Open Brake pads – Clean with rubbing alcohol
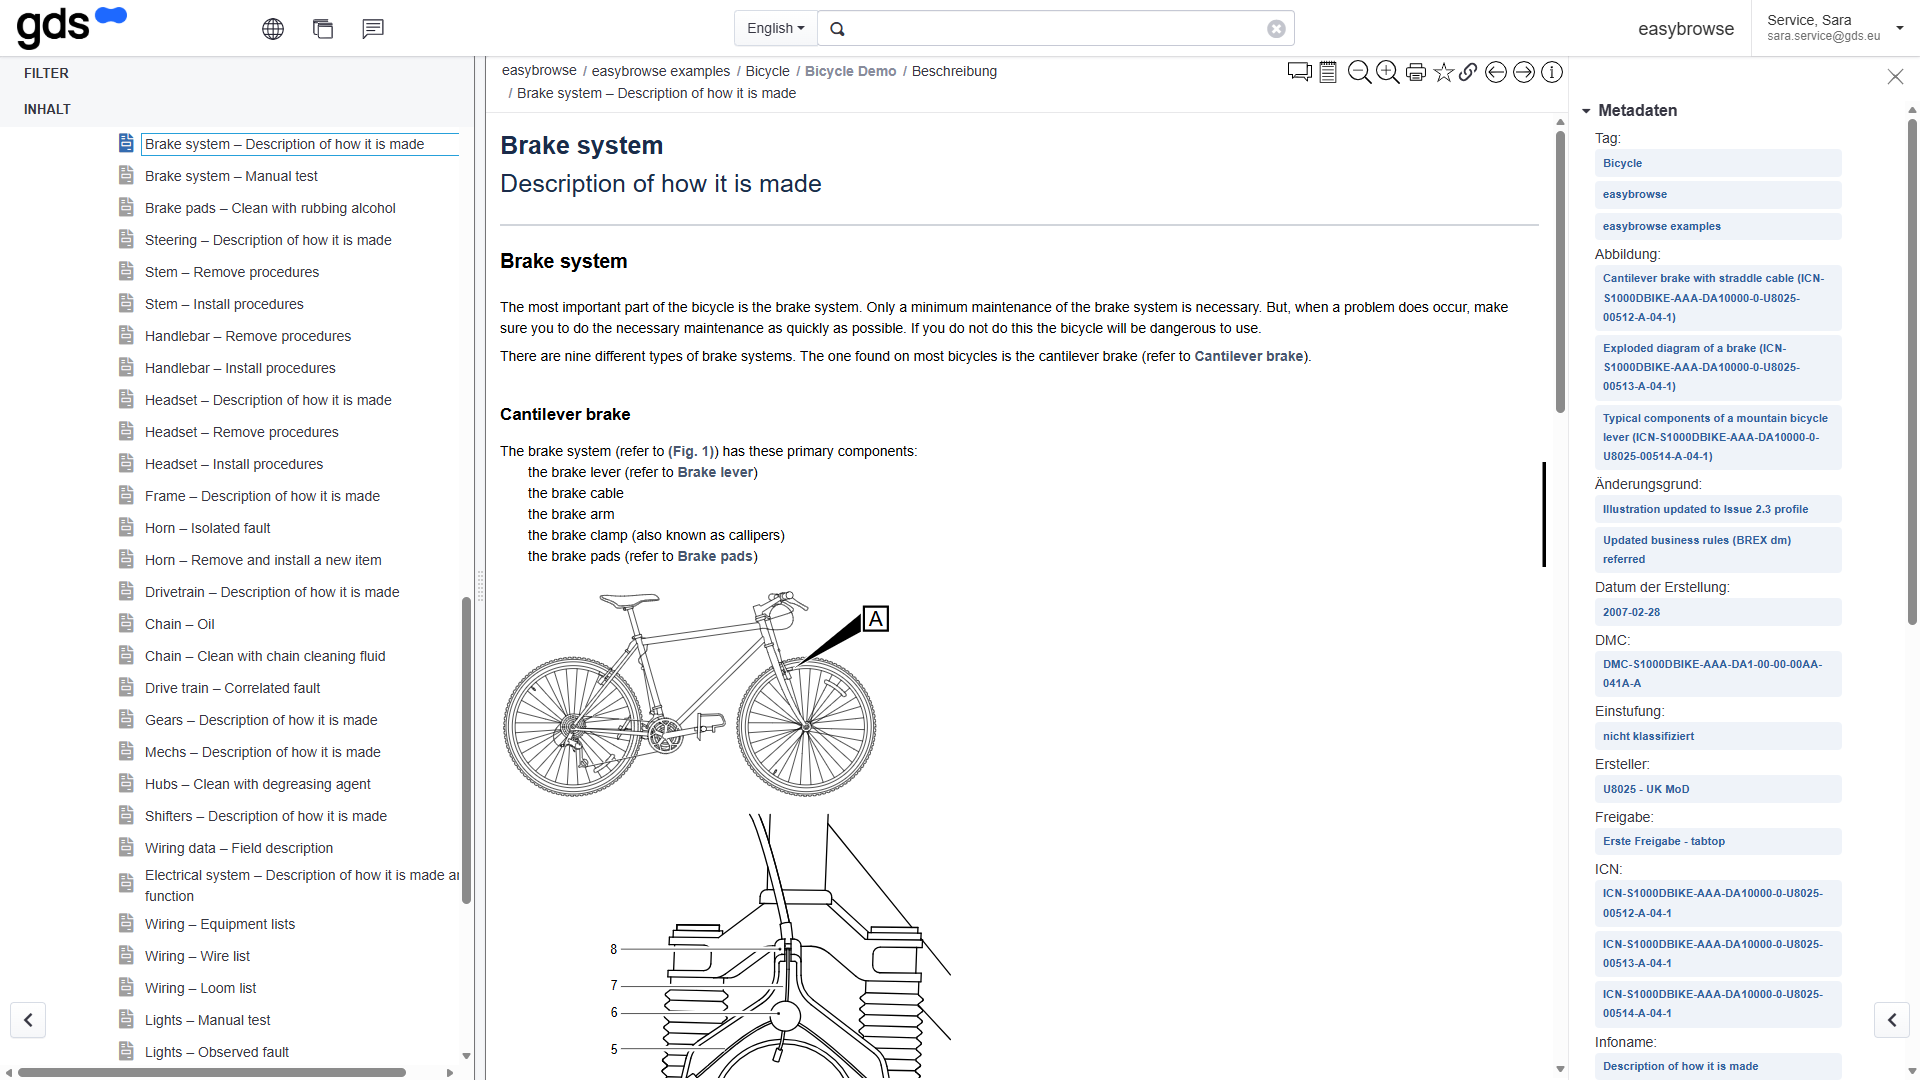Viewport: 1920px width, 1080px height. [x=270, y=208]
